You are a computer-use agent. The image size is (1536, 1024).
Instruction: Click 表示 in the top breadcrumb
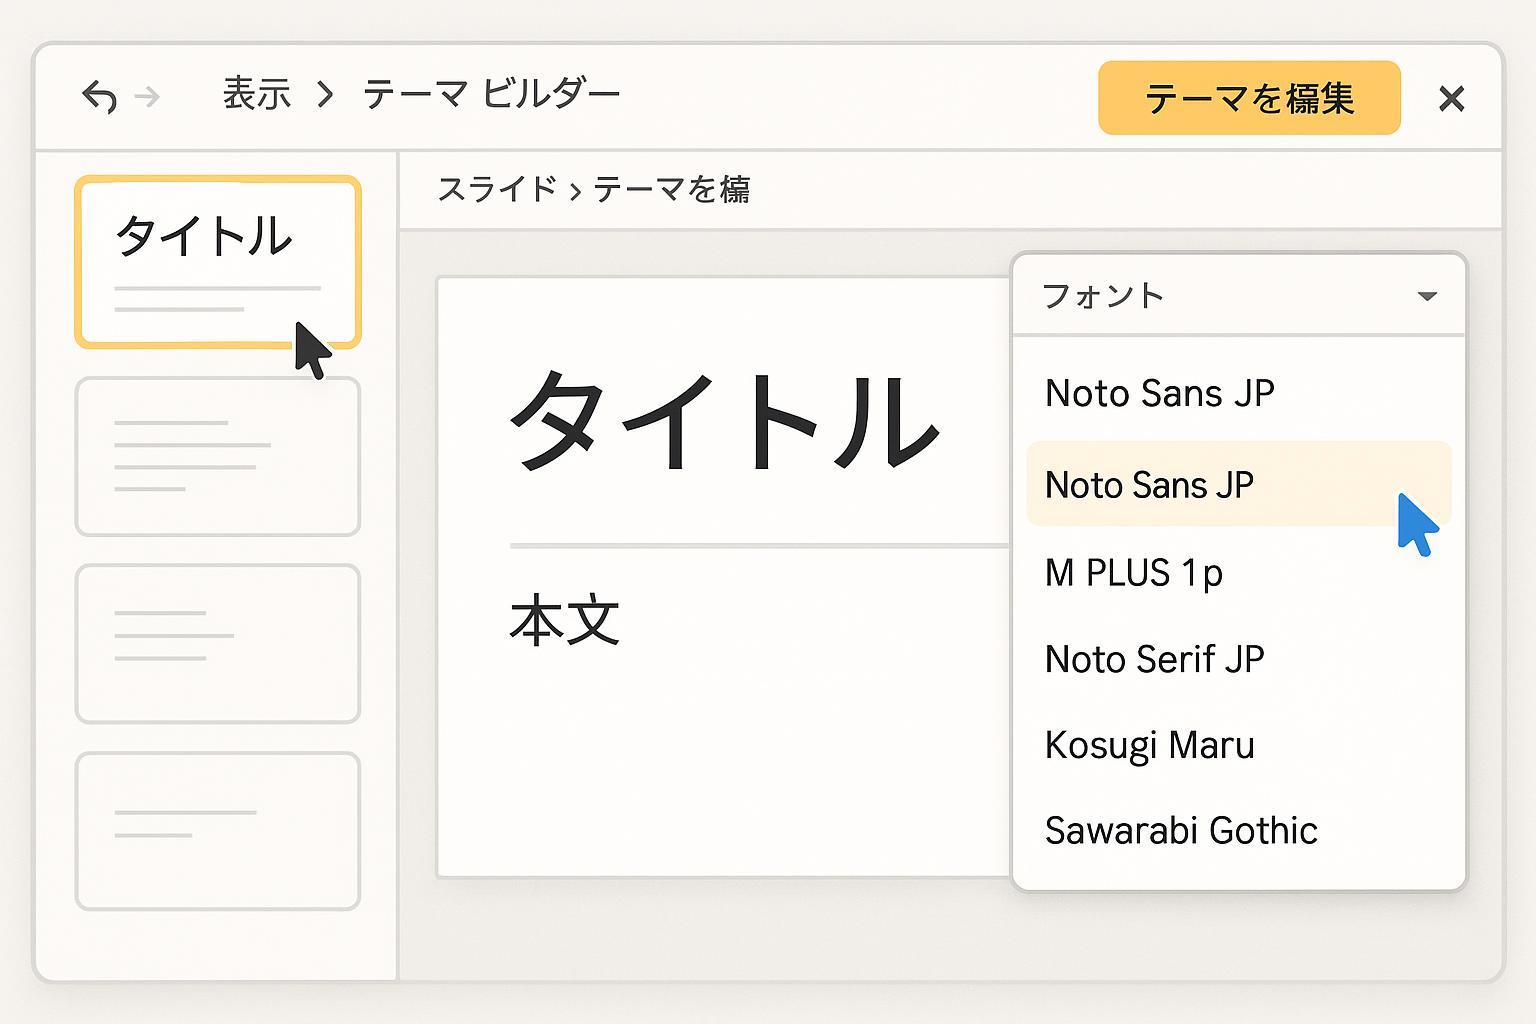pyautogui.click(x=256, y=95)
